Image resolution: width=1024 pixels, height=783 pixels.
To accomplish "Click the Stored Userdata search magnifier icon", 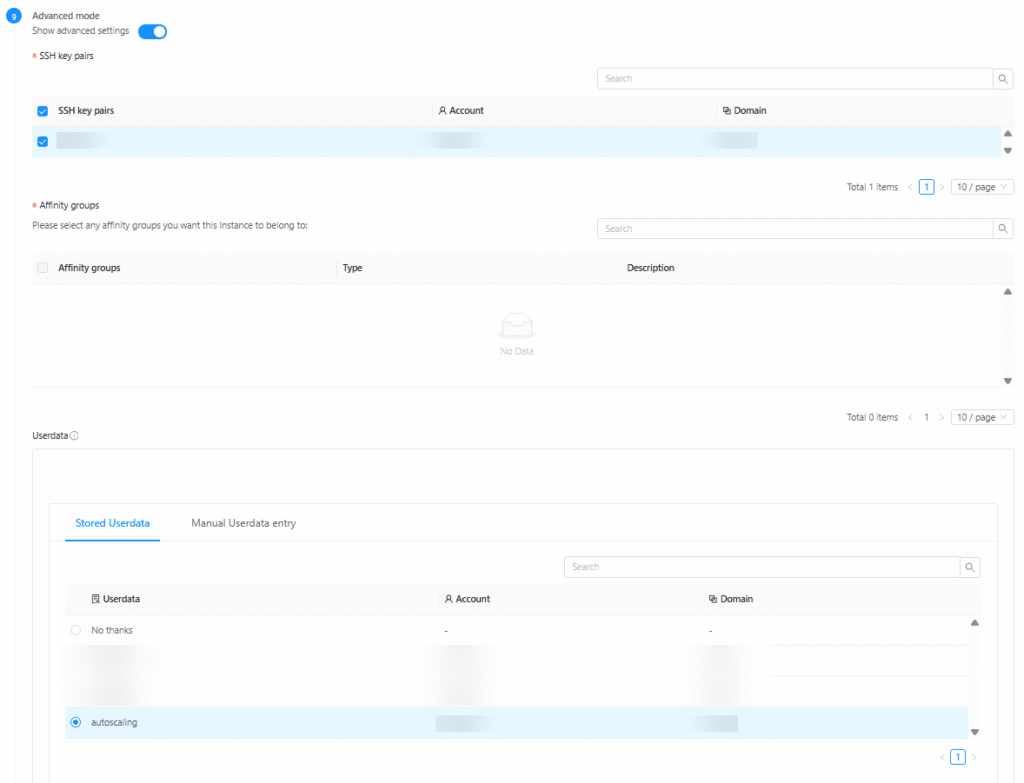I will [970, 567].
